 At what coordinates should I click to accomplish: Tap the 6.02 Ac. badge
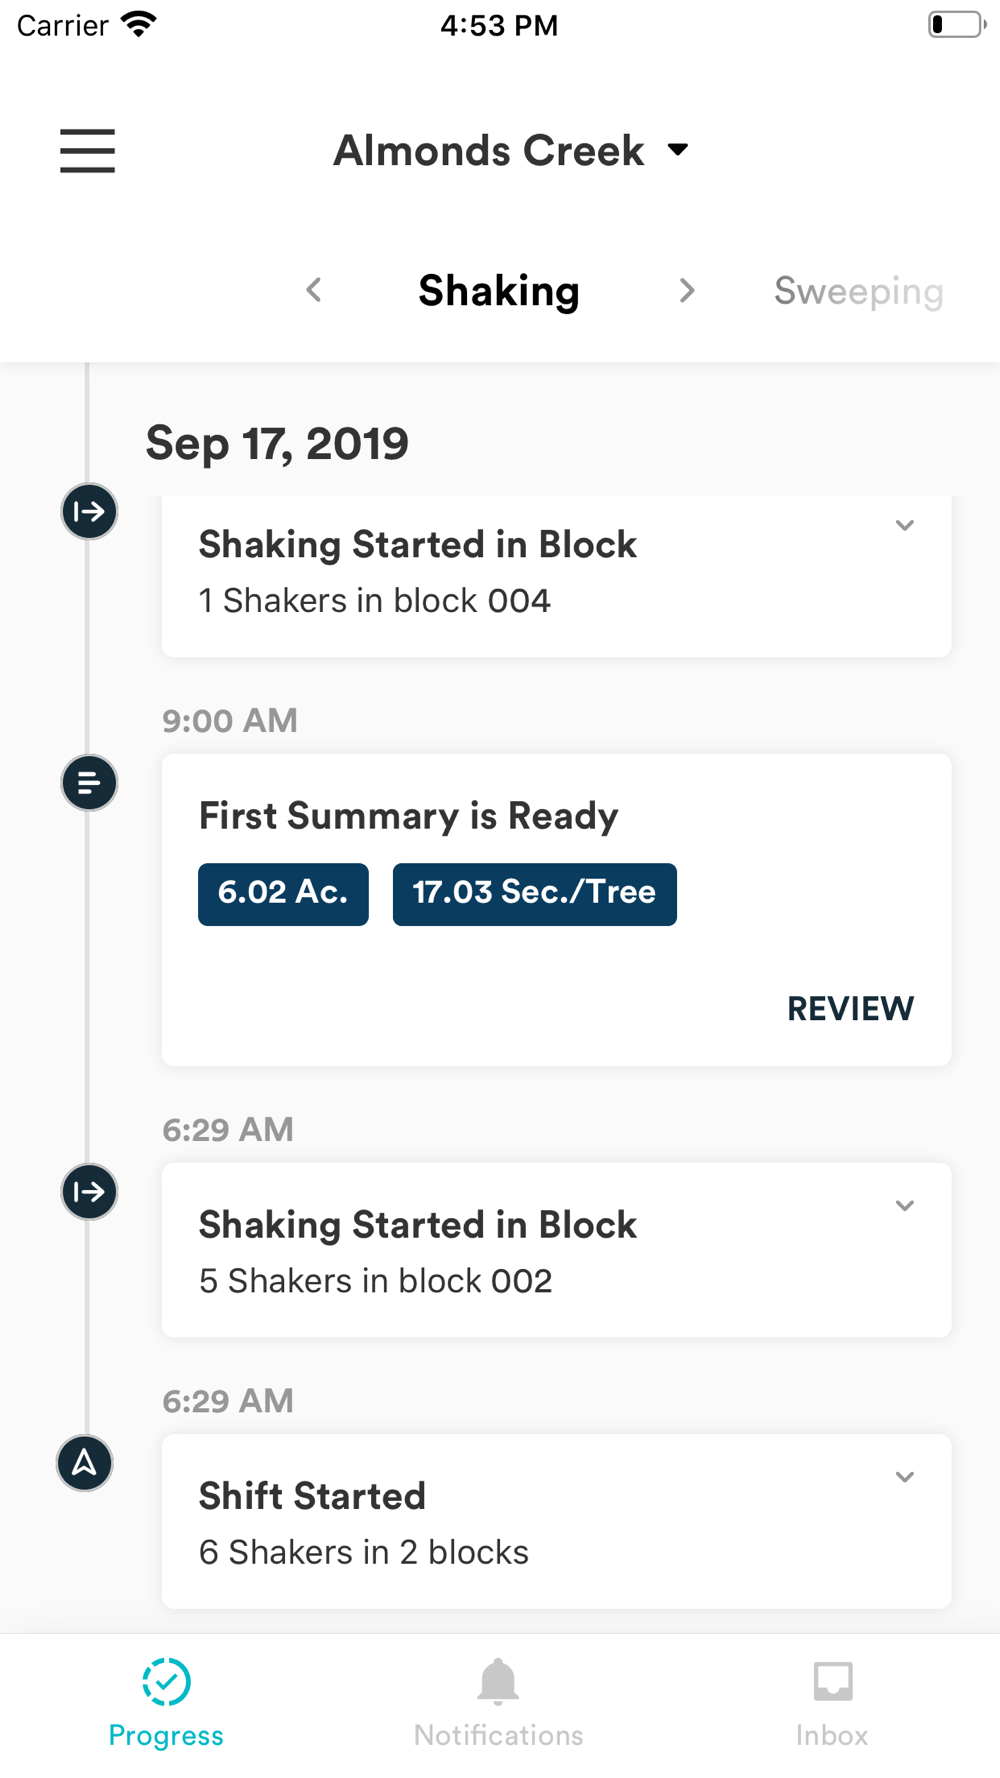[283, 894]
